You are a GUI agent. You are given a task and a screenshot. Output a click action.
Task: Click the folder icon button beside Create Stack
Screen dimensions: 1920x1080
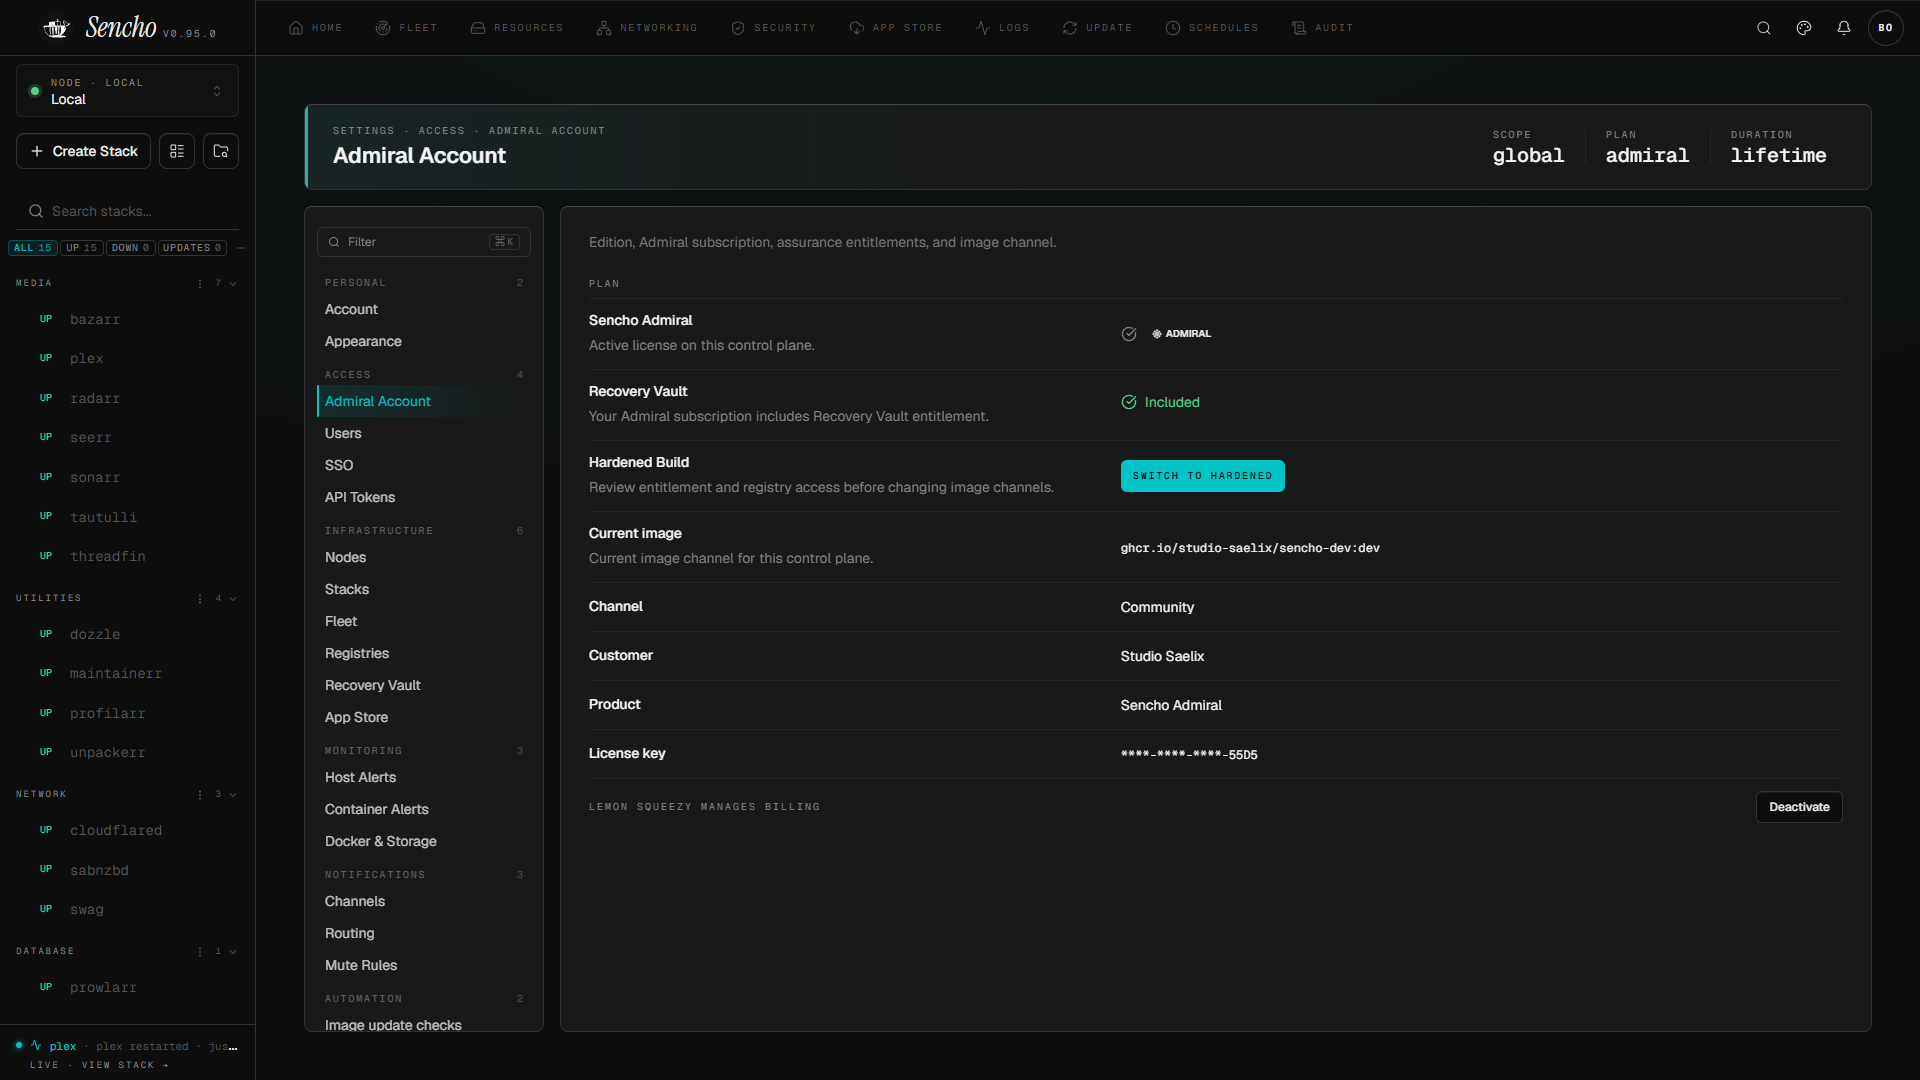coord(221,151)
